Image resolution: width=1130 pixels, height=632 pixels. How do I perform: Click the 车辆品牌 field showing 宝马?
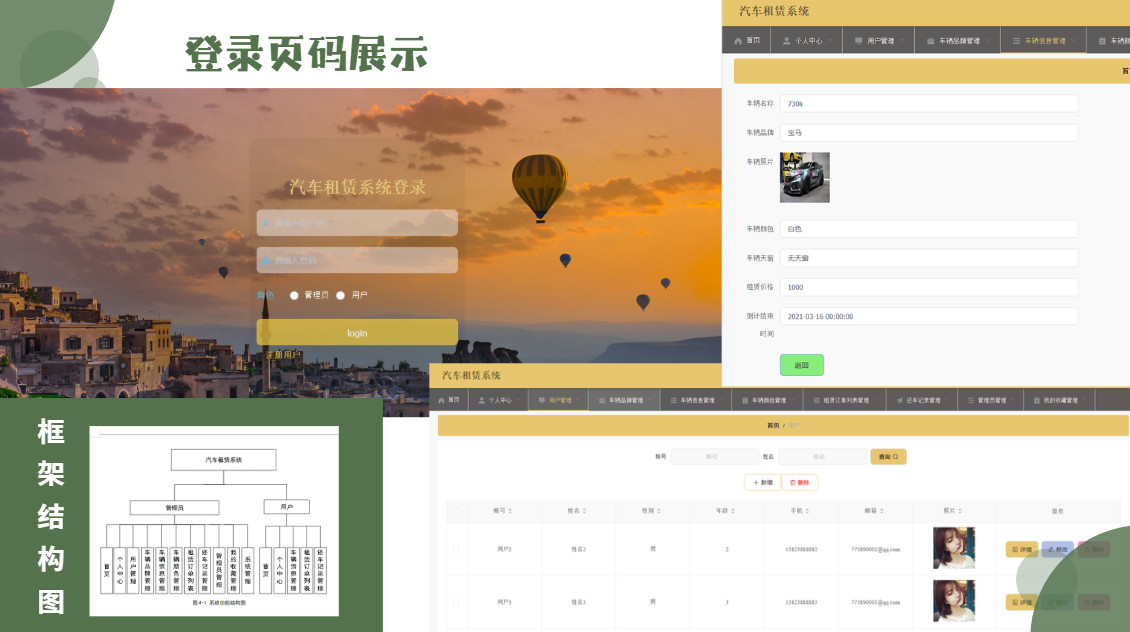coord(929,133)
